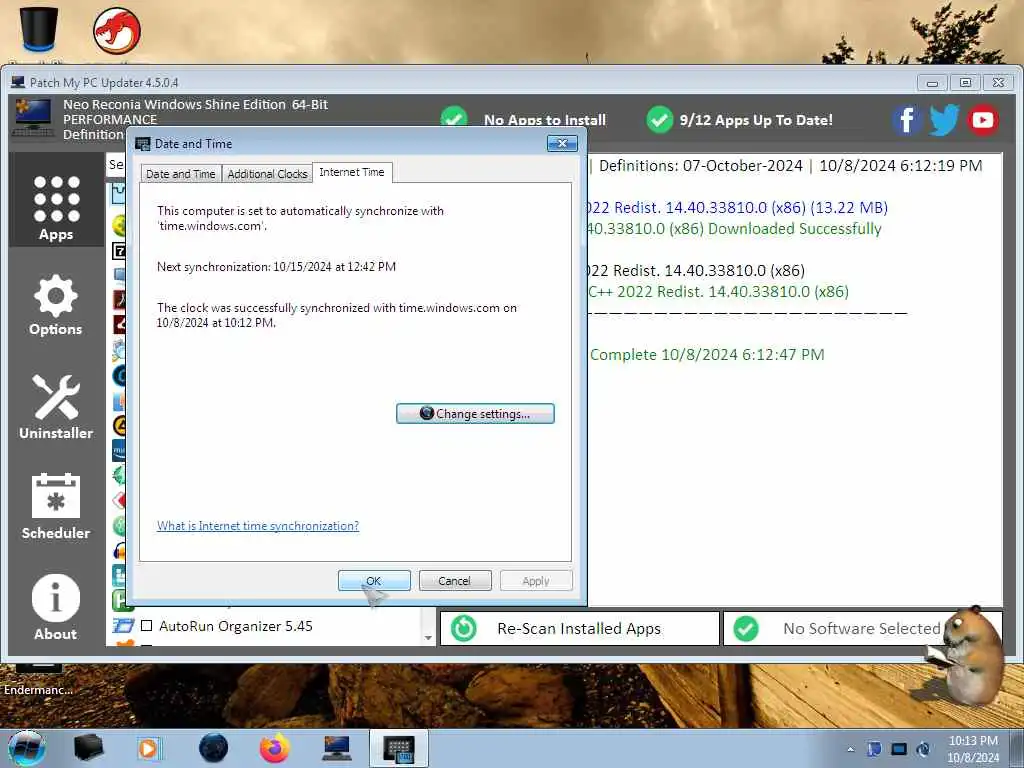Screen dimensions: 1024x768
Task: Click the 'Downloaded Successfully' log line
Action: point(735,229)
